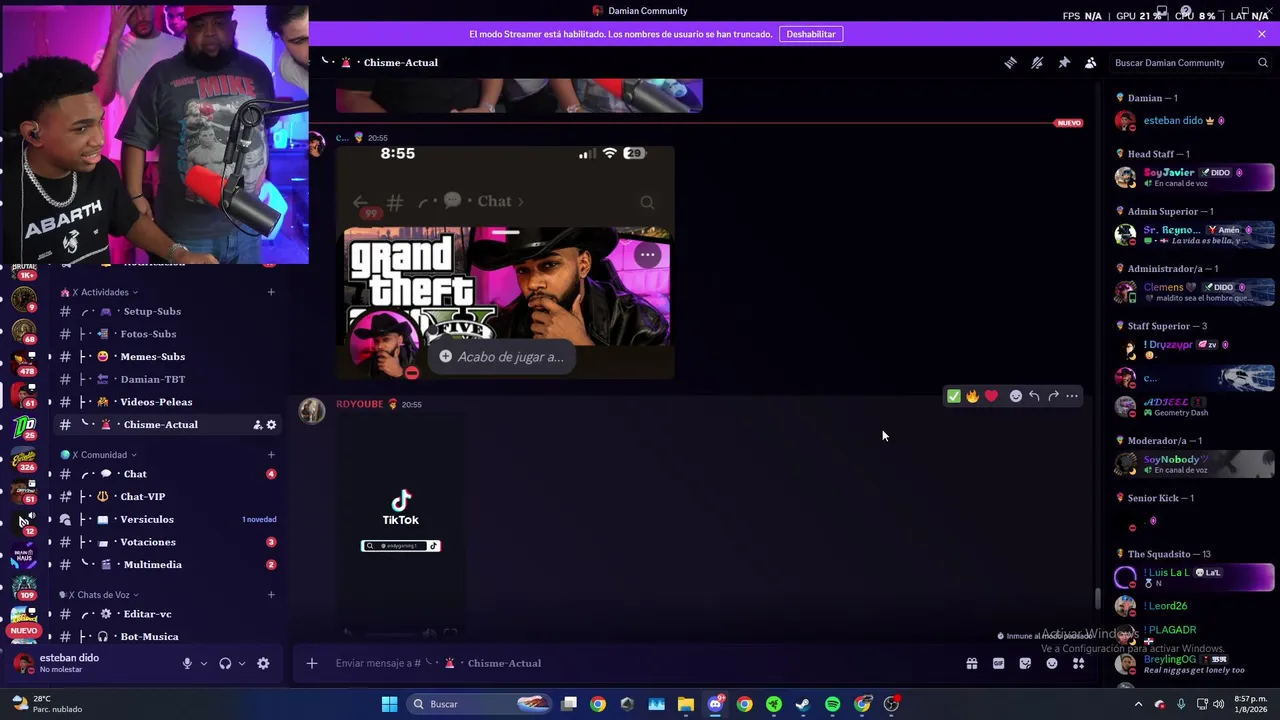Open the Memes-Subs channel
The image size is (1280, 720).
[168, 357]
